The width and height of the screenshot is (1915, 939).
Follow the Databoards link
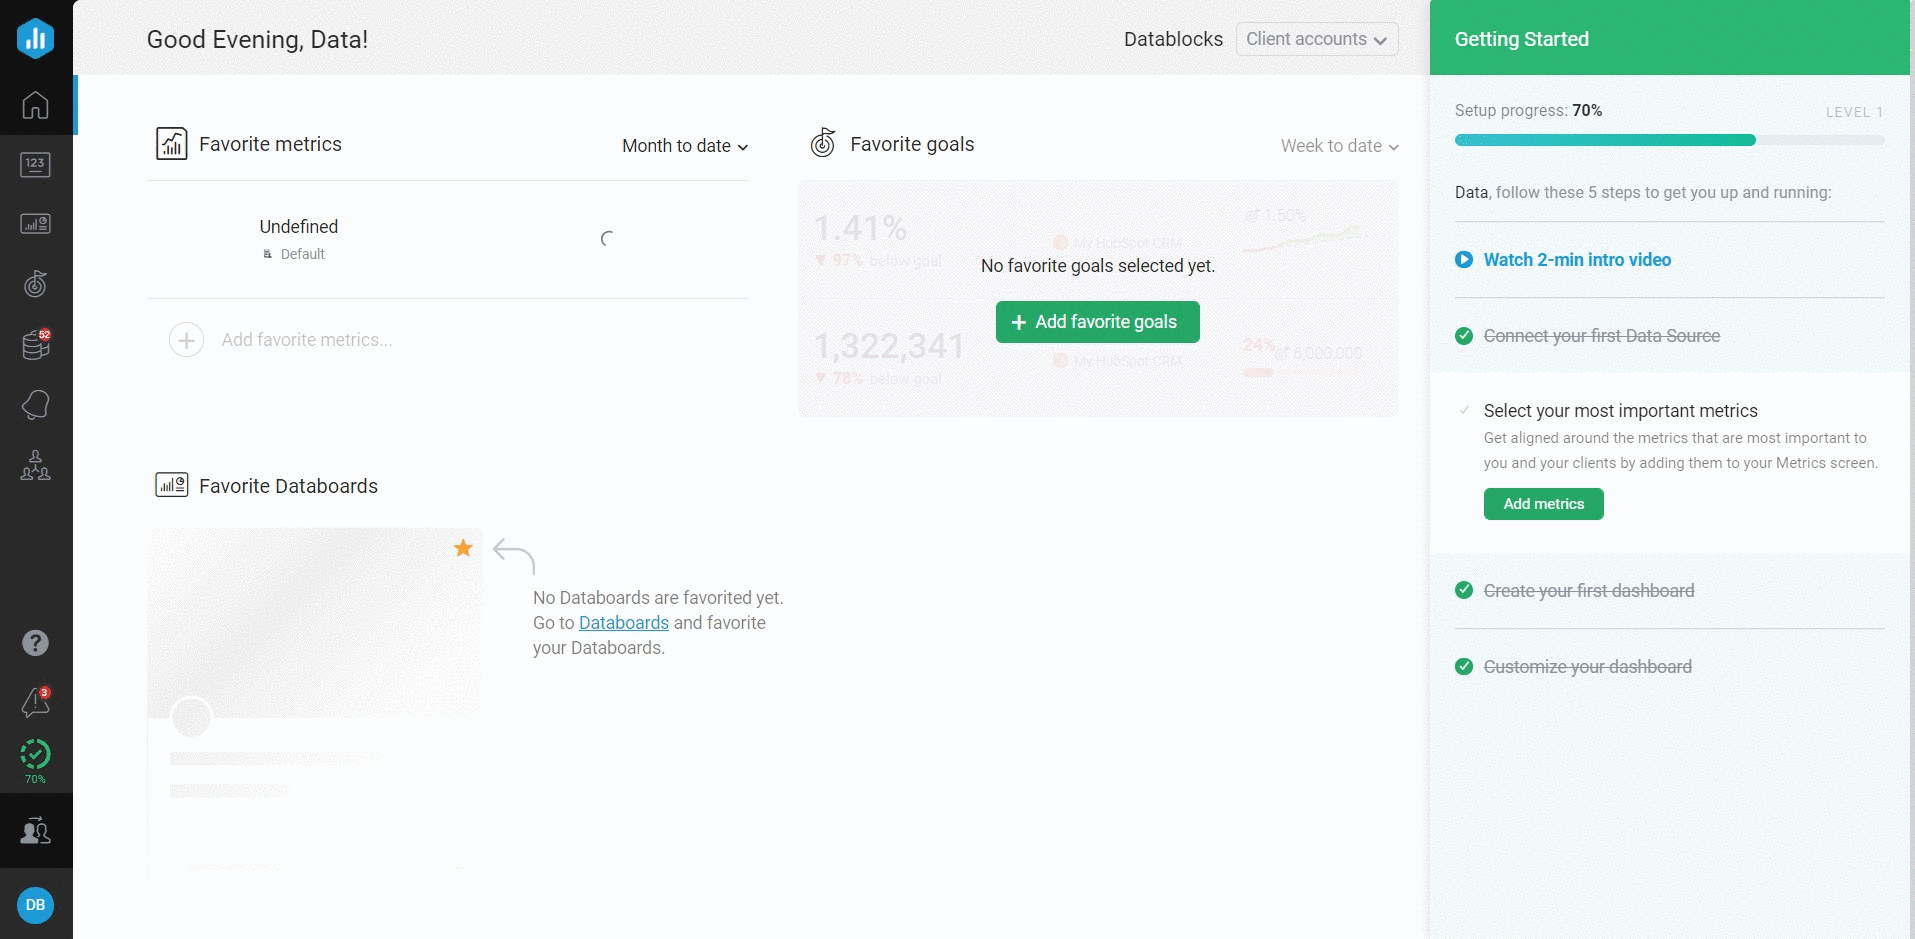pyautogui.click(x=623, y=623)
